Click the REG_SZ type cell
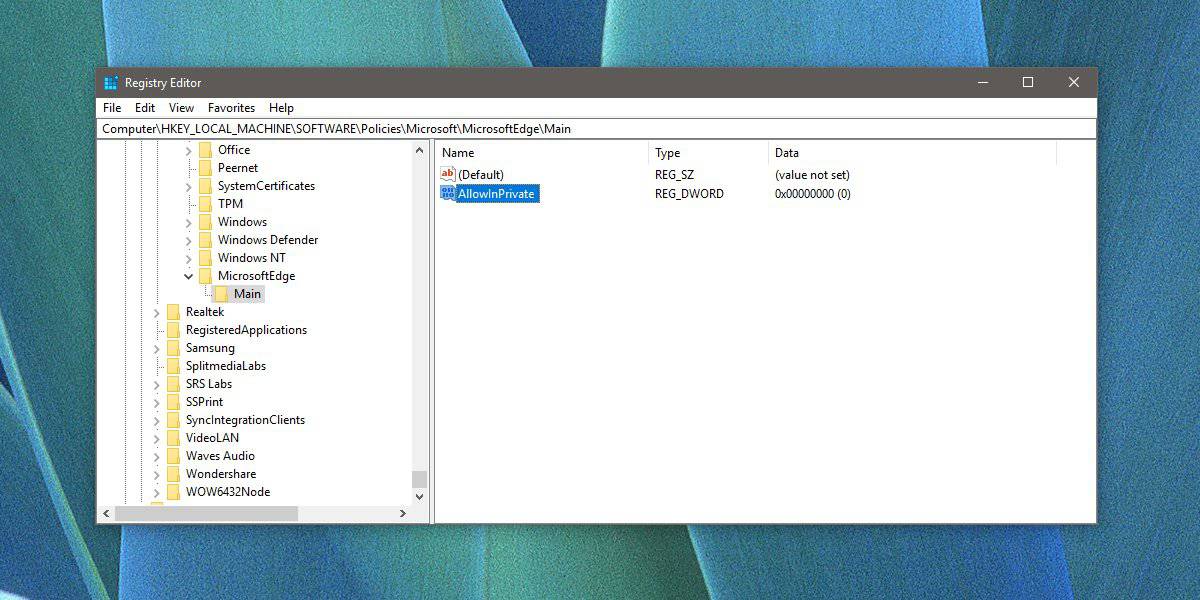Viewport: 1200px width, 600px height. [675, 175]
